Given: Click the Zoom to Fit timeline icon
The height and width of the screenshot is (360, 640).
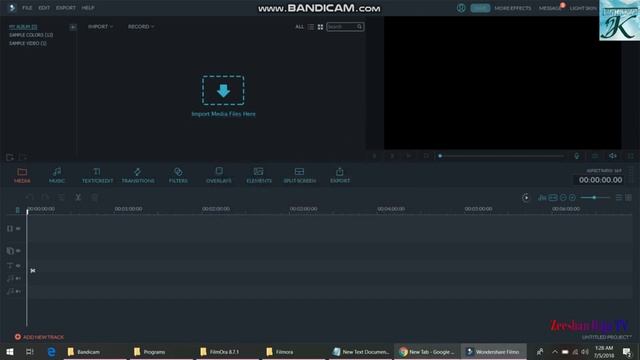Looking at the screenshot, I should point(553,198).
